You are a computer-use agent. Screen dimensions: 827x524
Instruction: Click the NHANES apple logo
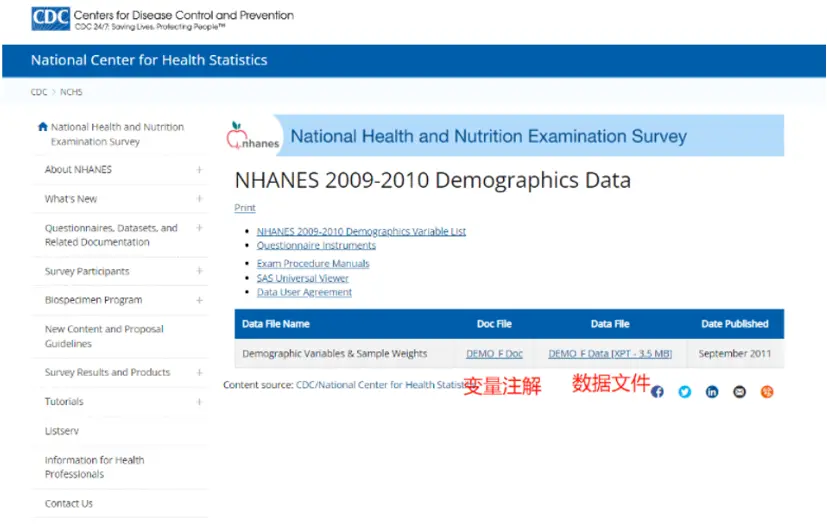tap(253, 136)
